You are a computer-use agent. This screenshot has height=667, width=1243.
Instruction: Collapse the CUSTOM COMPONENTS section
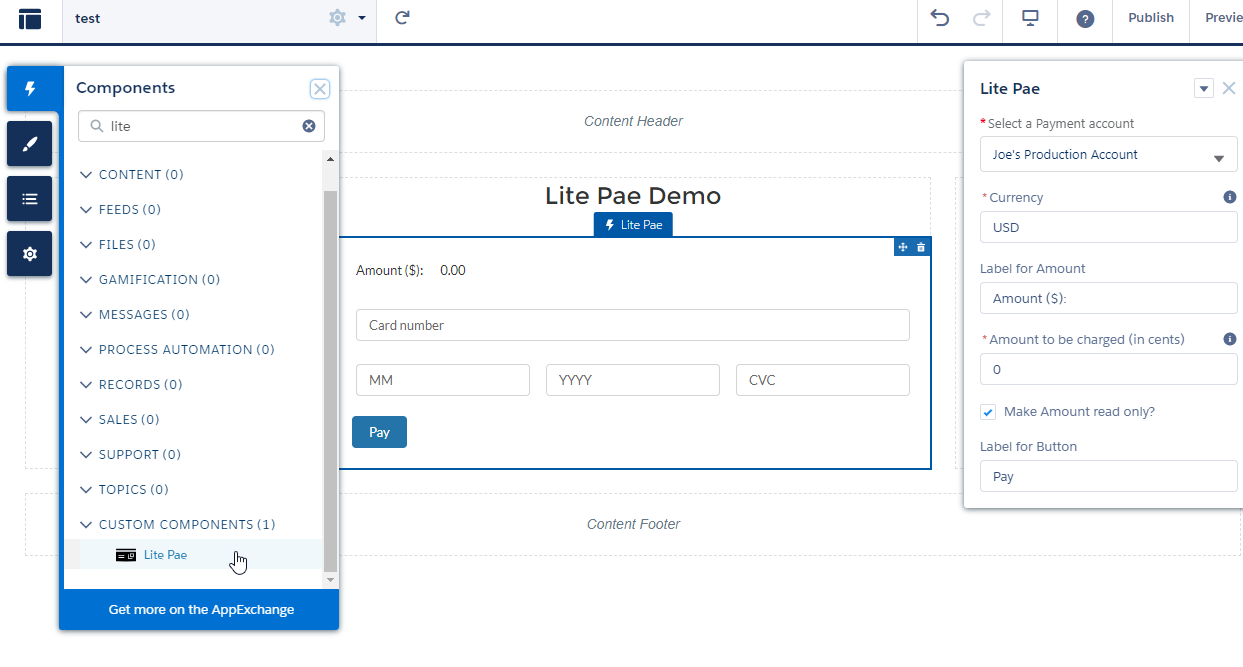point(86,524)
